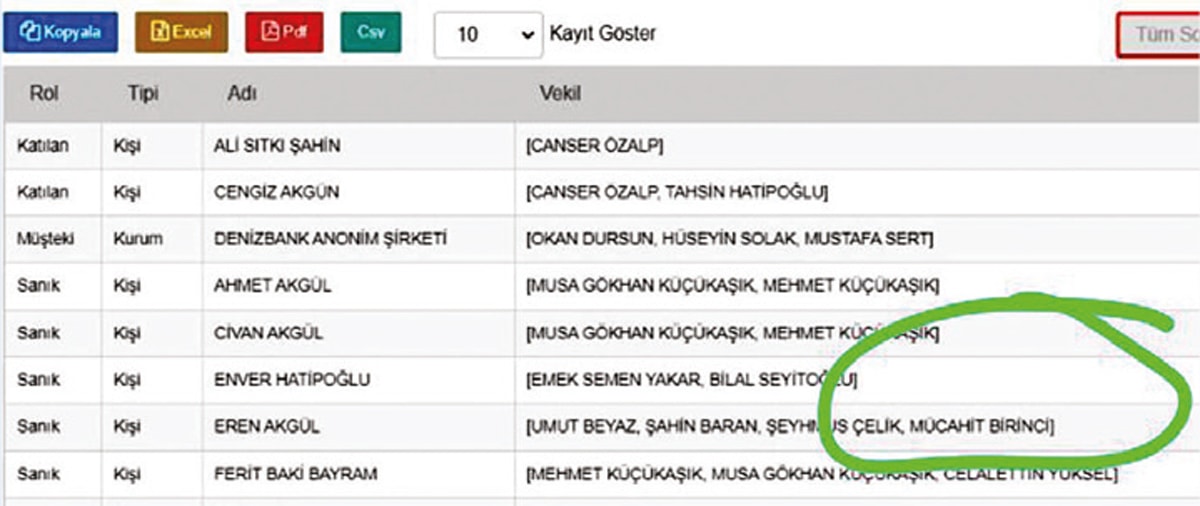Select the FERİT BAKİ BAYRAM row
The image size is (1200, 506).
tap(295, 473)
